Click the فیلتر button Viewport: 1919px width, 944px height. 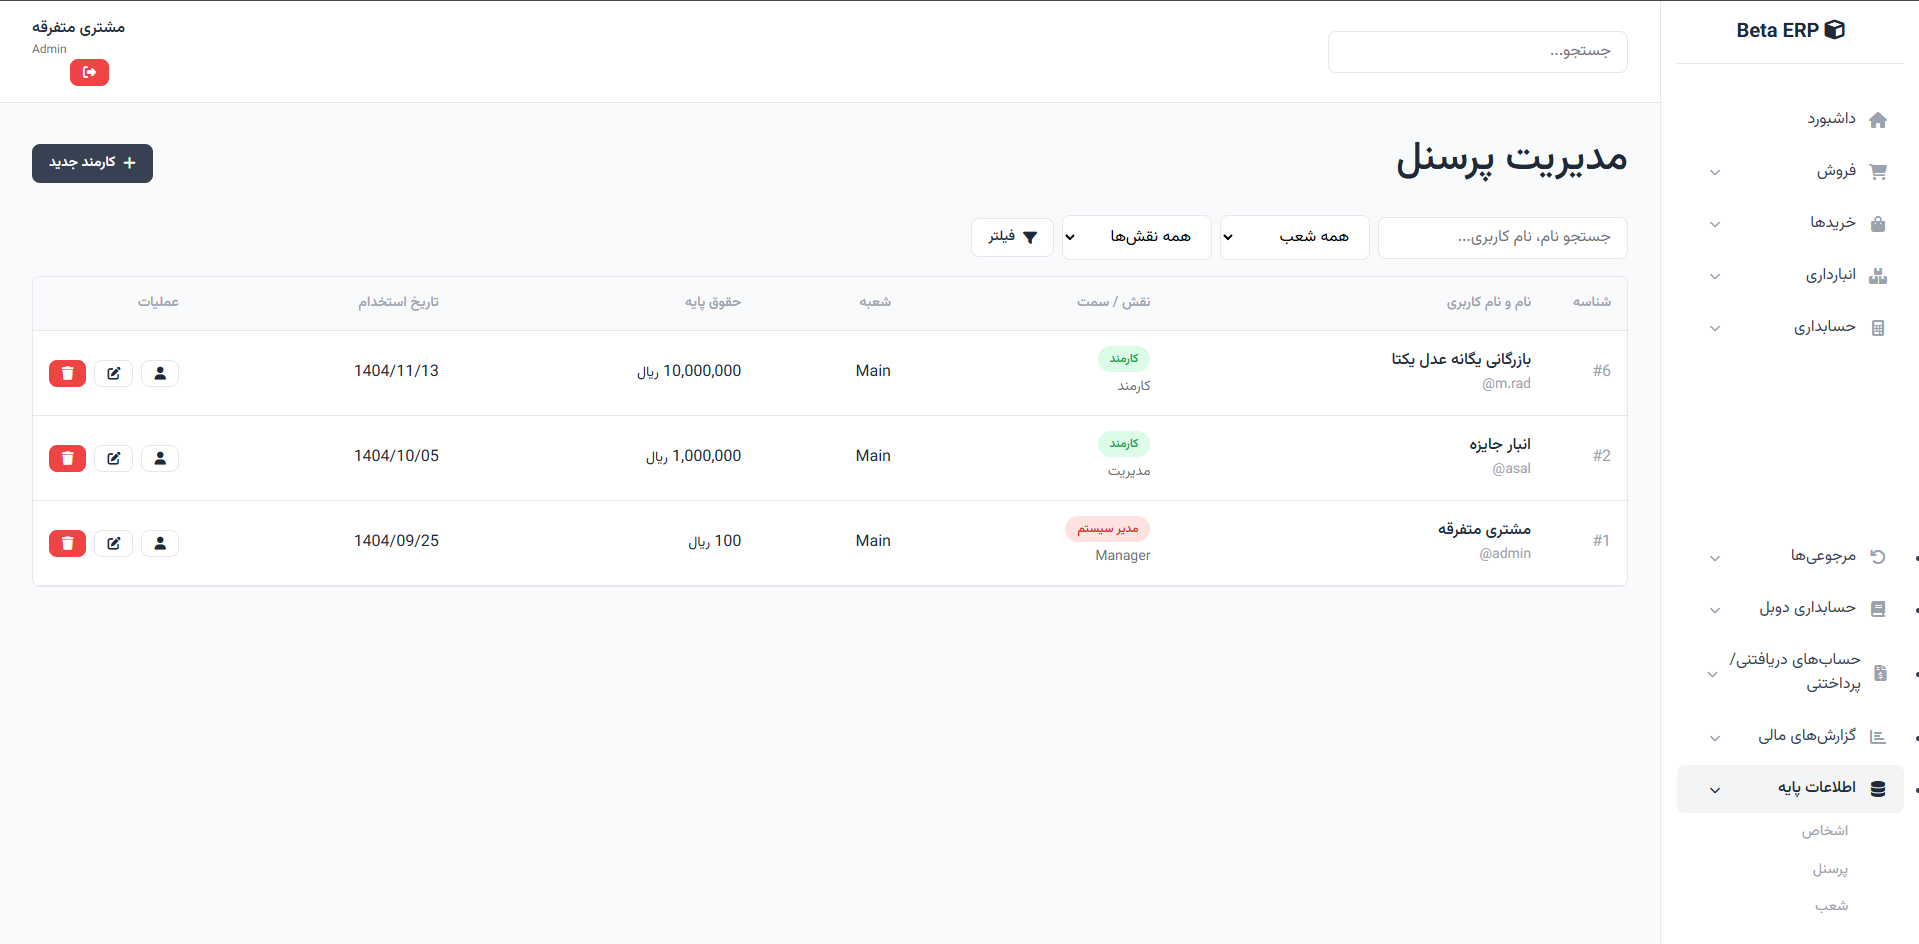1012,237
